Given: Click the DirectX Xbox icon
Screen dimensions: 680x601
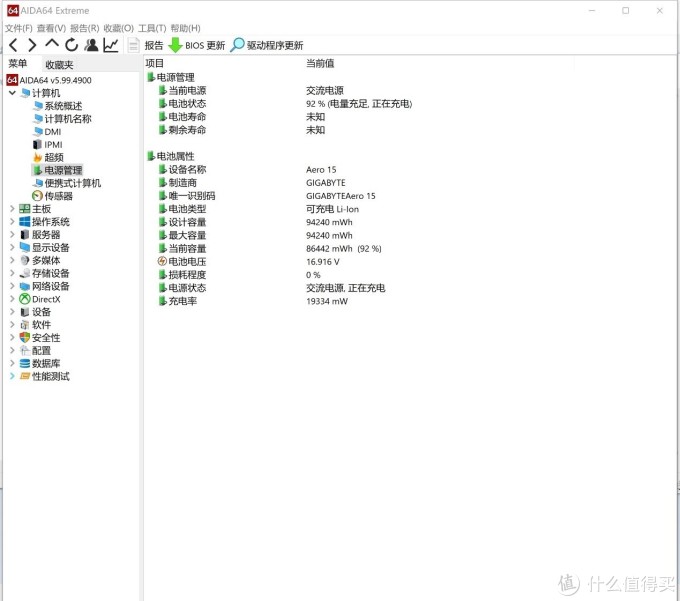Looking at the screenshot, I should [25, 299].
